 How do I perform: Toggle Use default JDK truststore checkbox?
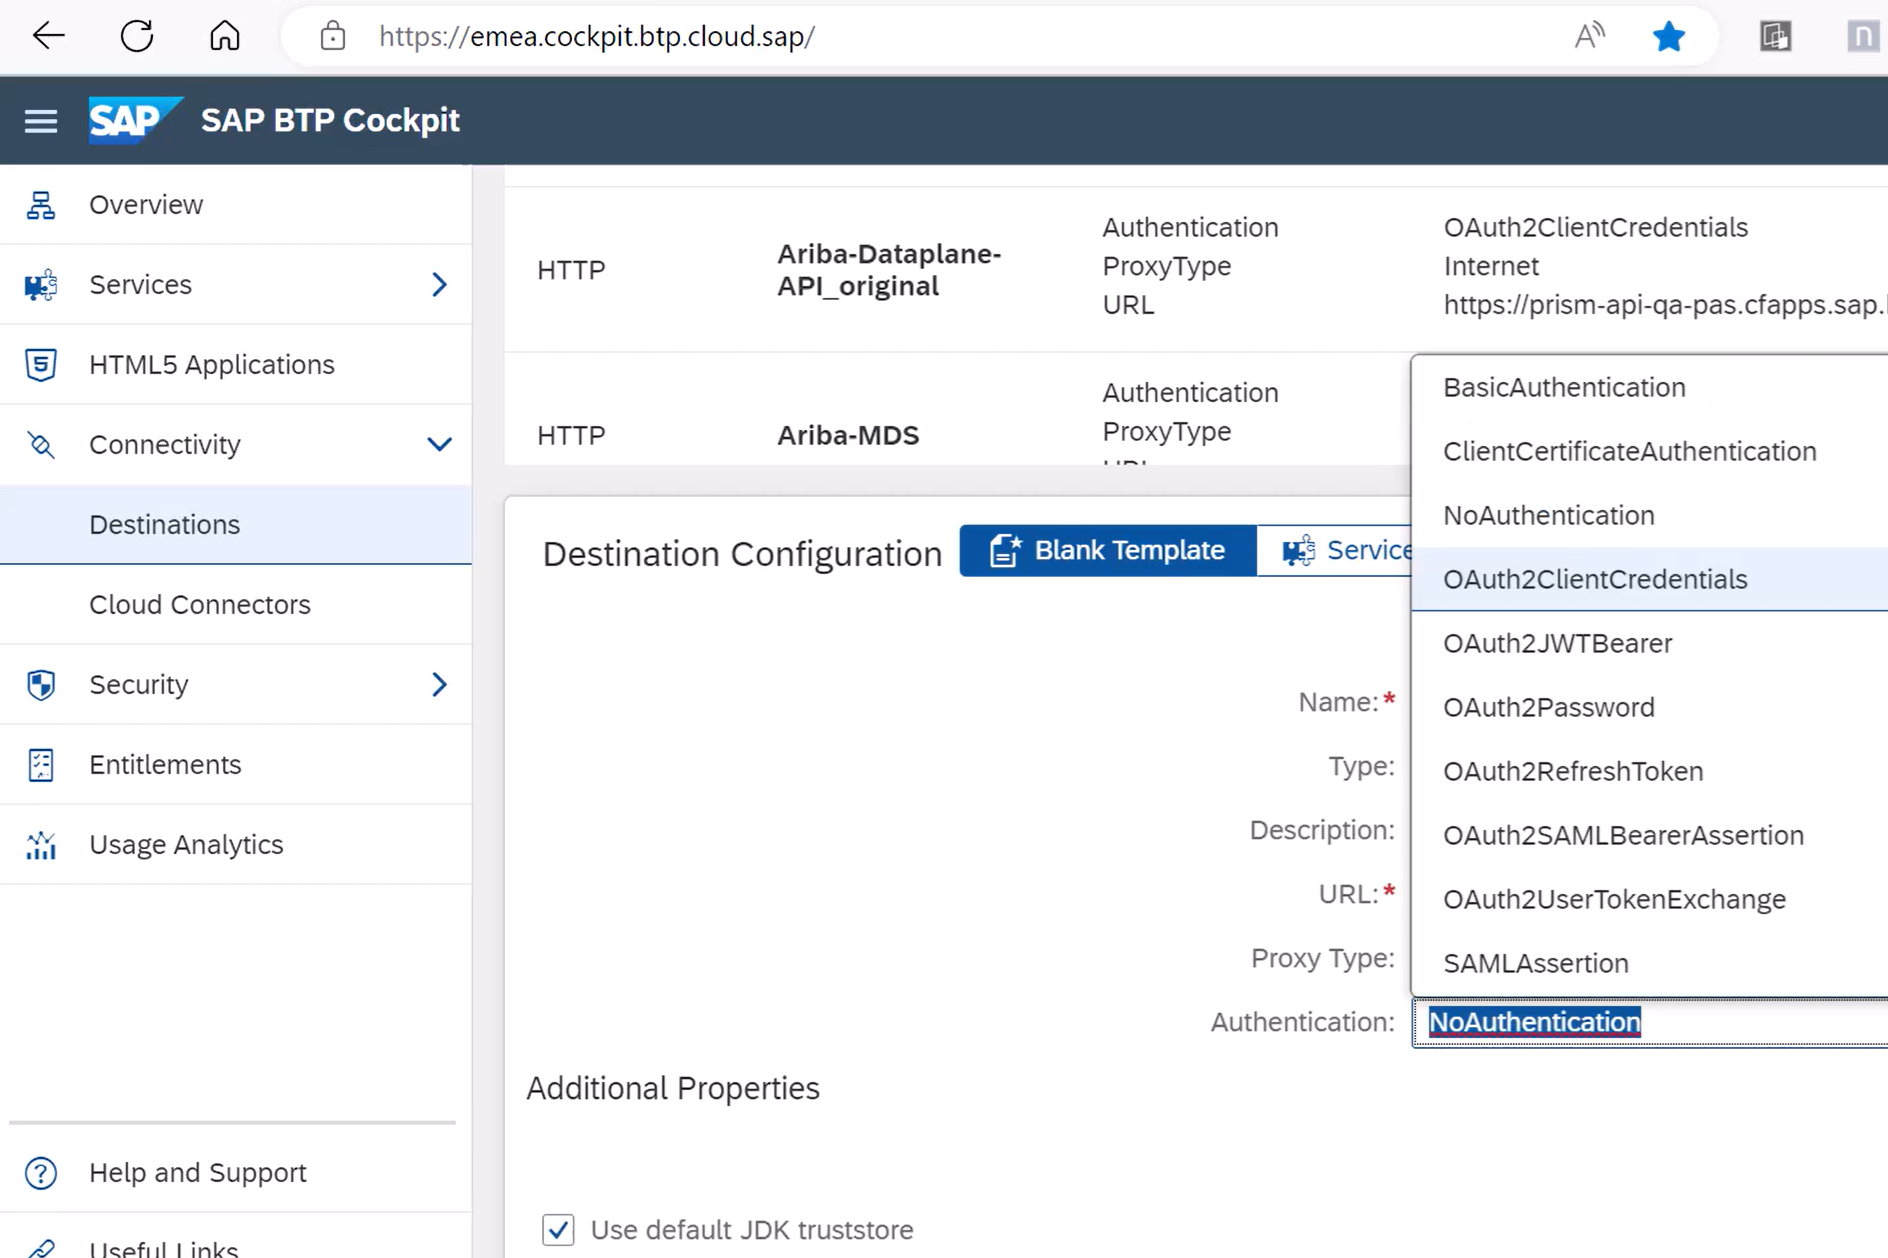558,1229
